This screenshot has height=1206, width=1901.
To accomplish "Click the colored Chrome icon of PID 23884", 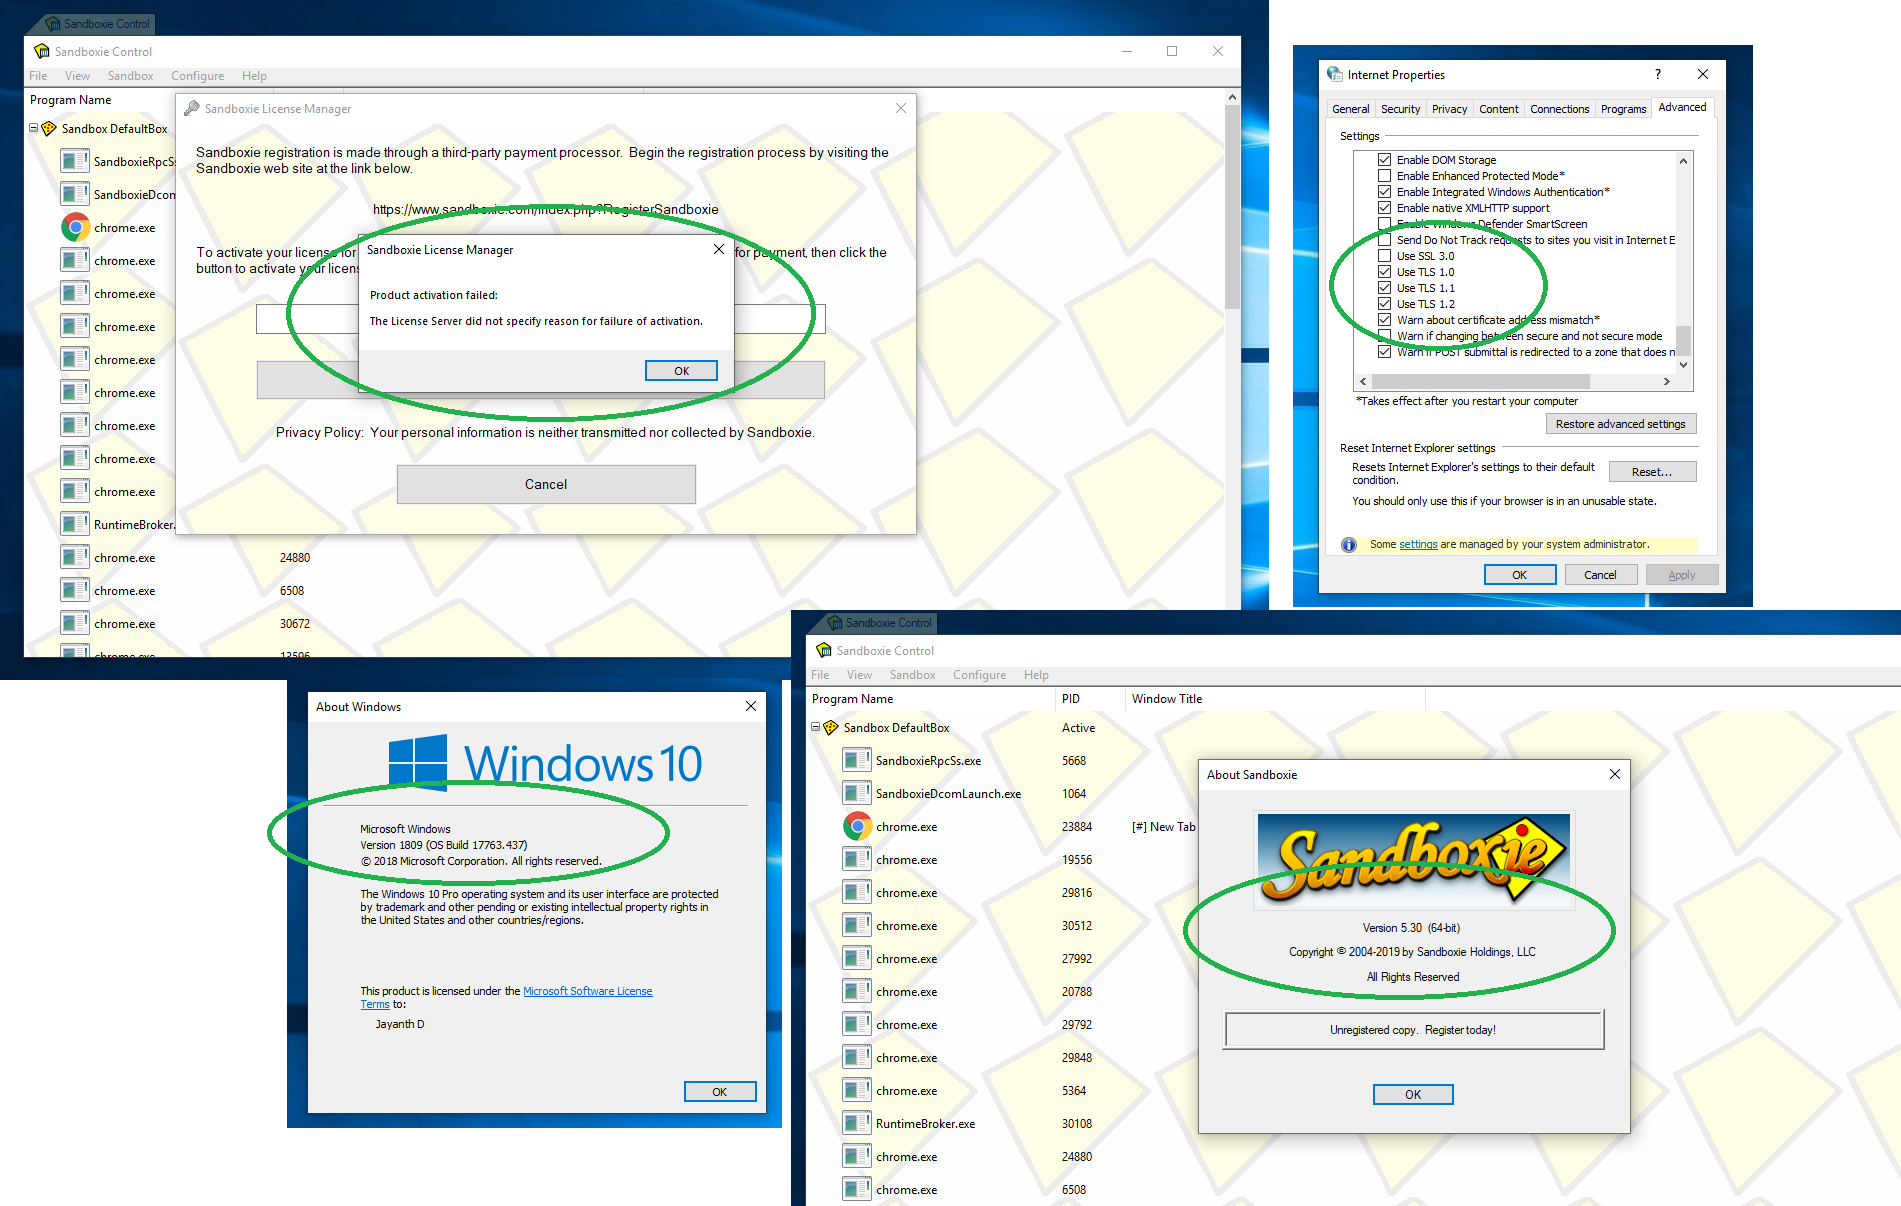I will point(857,826).
